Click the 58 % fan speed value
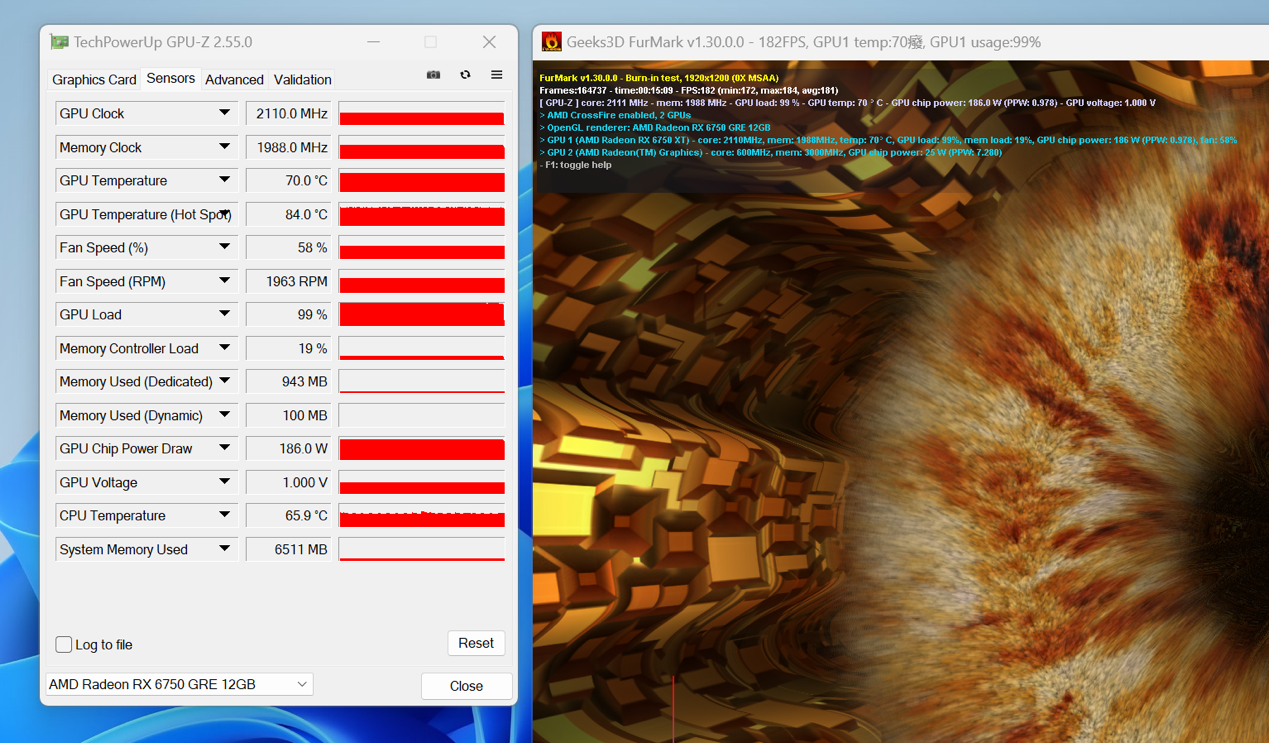Image resolution: width=1269 pixels, height=743 pixels. (x=288, y=248)
